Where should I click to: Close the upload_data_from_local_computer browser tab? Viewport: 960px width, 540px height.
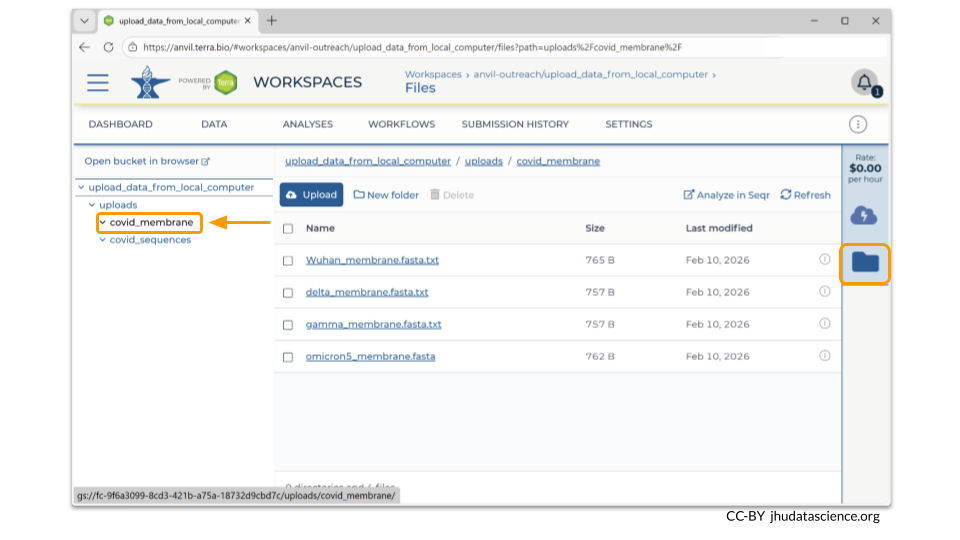248,21
